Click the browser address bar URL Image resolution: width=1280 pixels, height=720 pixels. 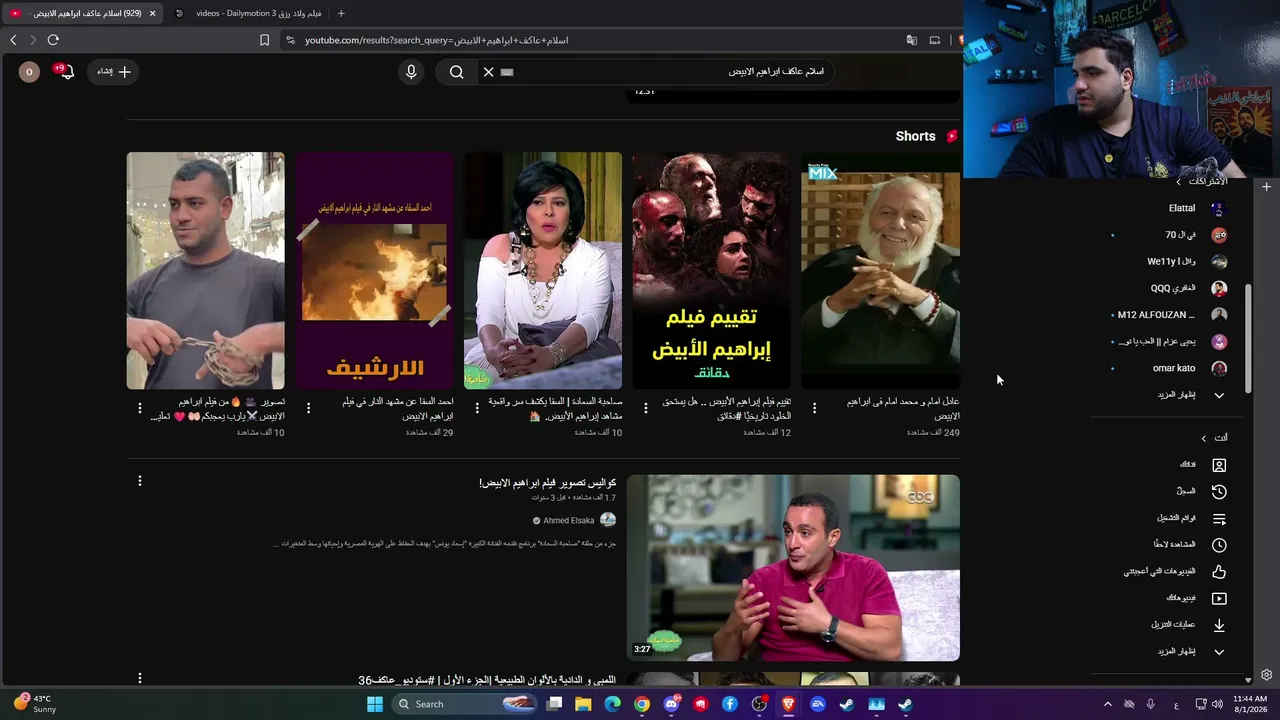coord(436,40)
